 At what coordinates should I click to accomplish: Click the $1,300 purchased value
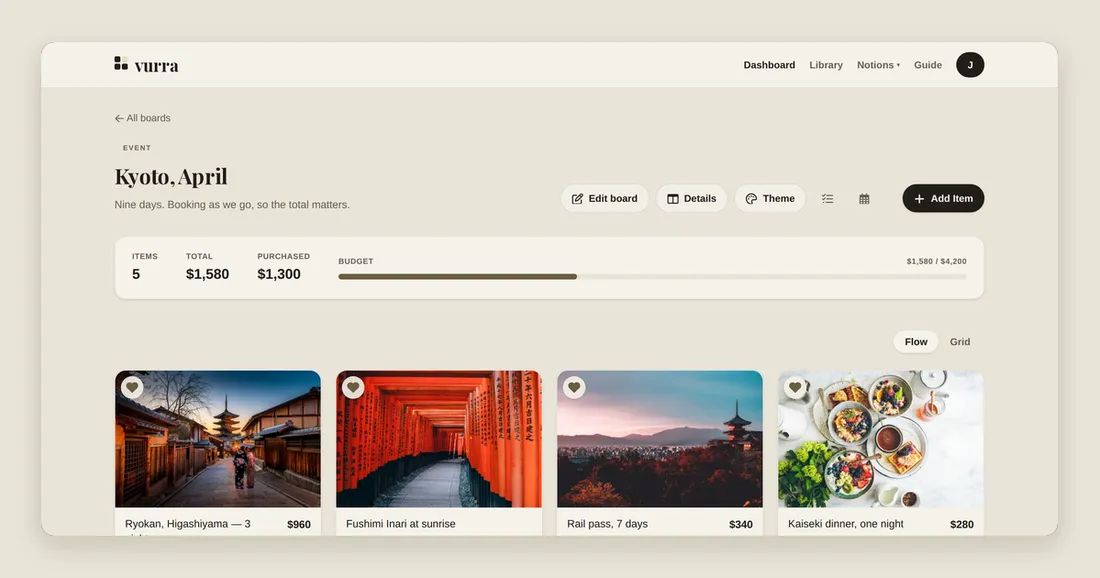(x=279, y=274)
